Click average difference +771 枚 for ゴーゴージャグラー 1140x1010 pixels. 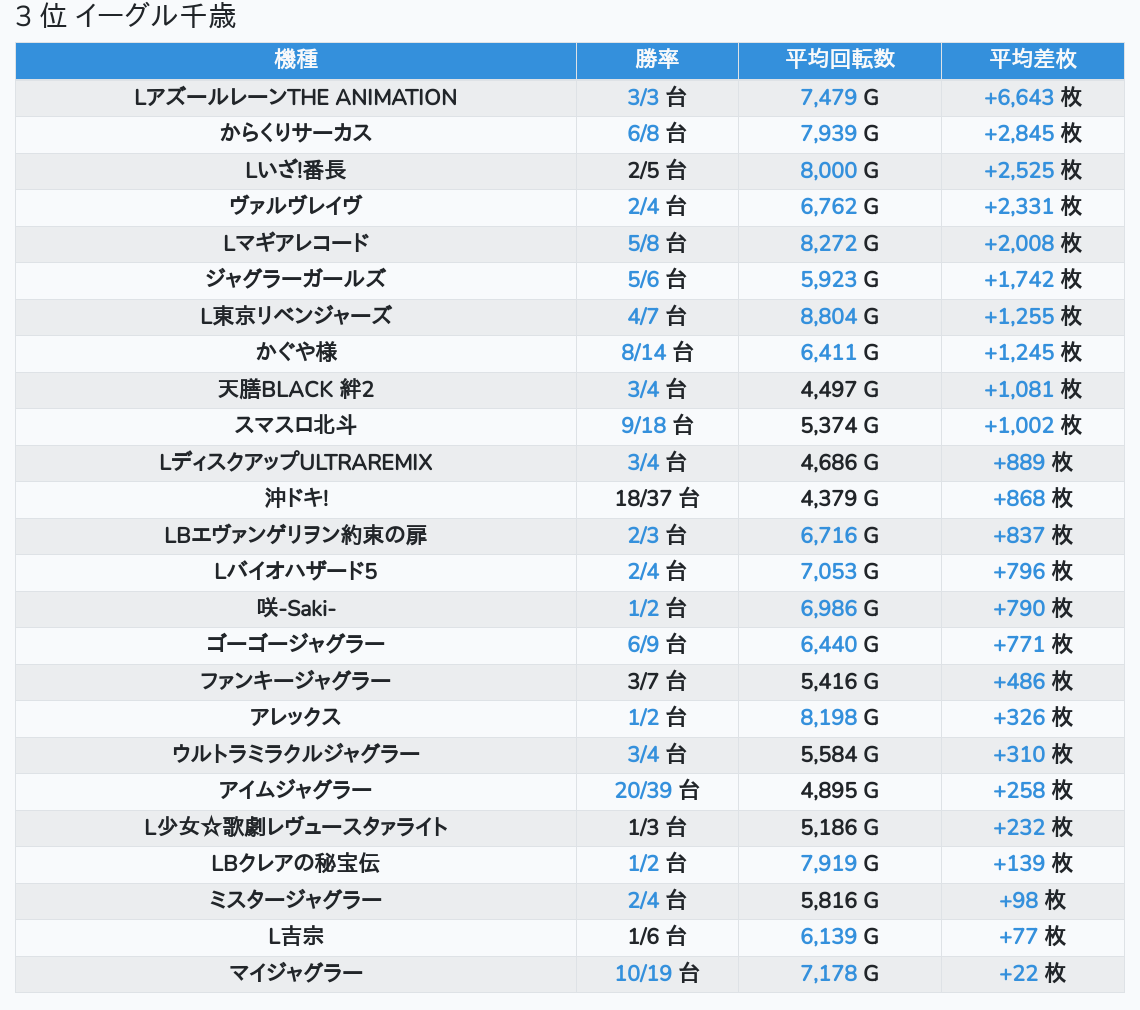[x=1032, y=644]
